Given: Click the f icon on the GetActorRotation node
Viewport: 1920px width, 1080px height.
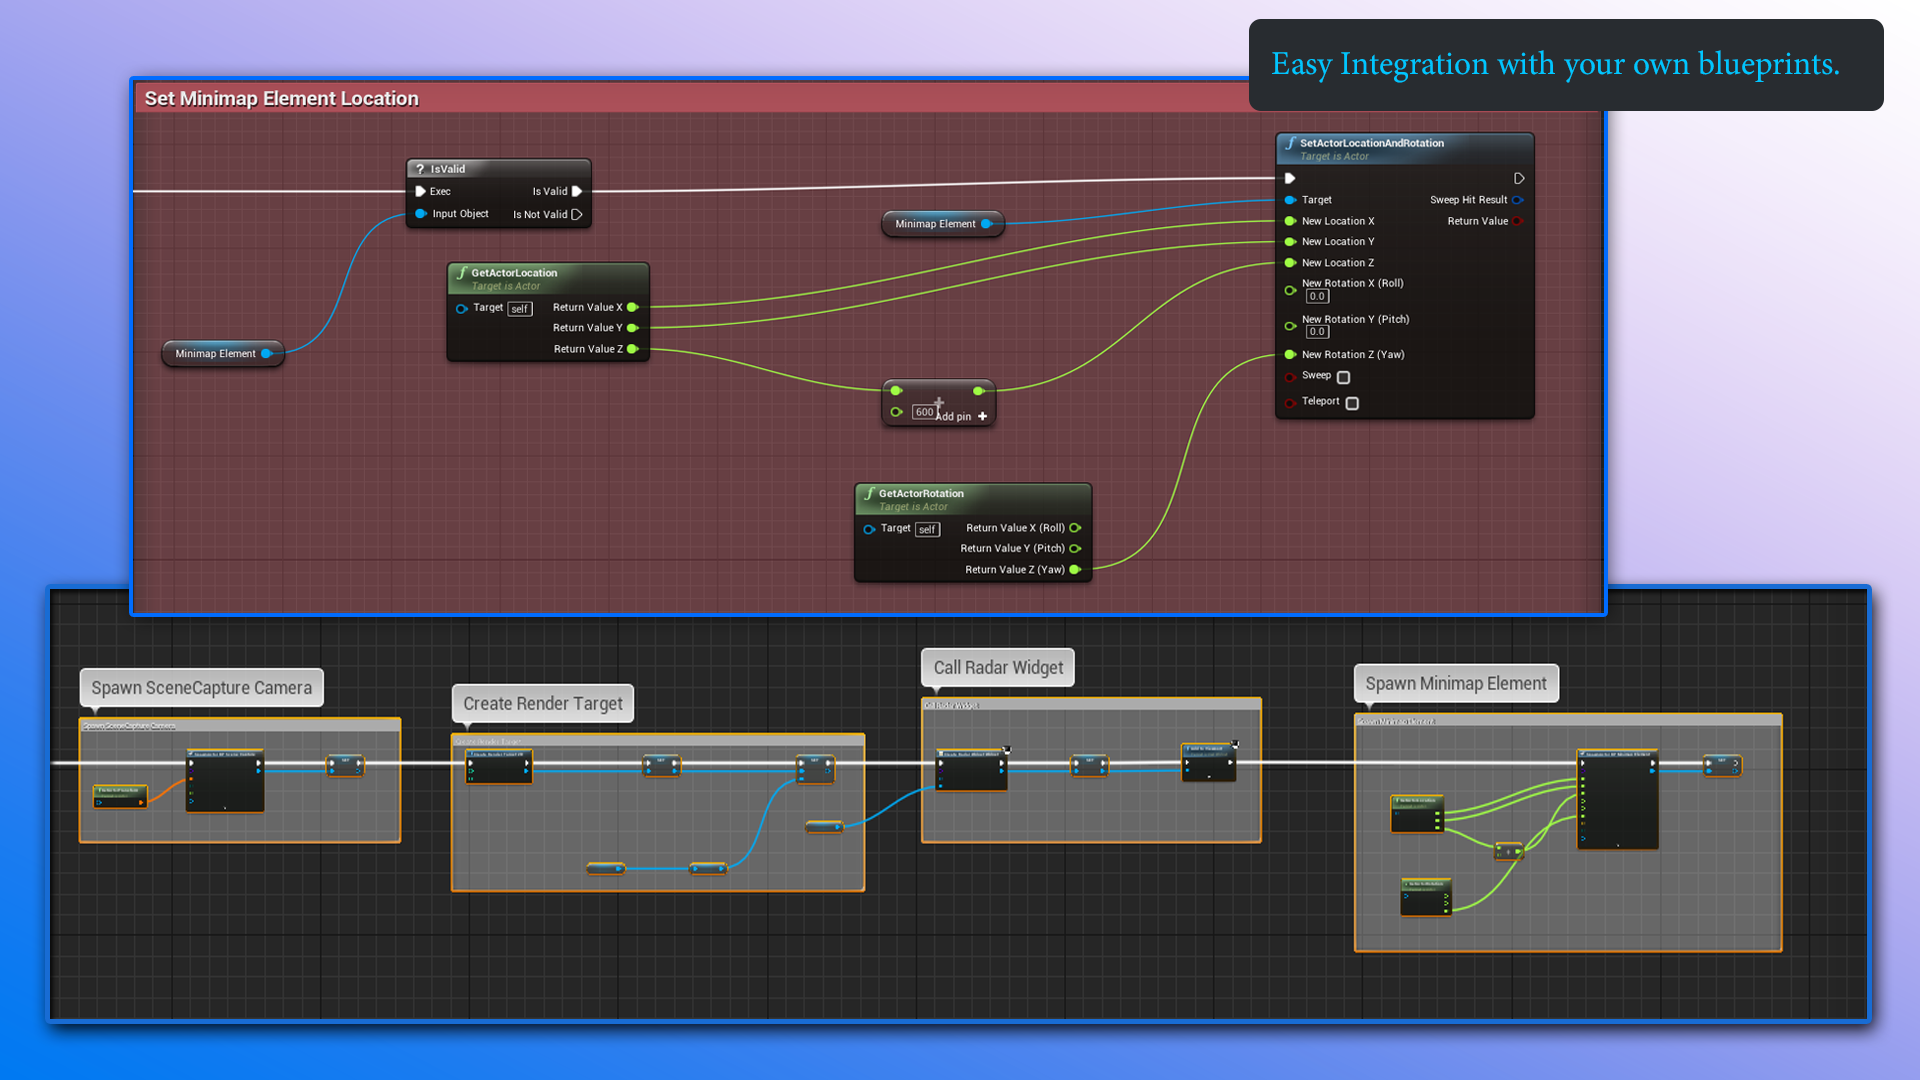Looking at the screenshot, I should click(868, 493).
